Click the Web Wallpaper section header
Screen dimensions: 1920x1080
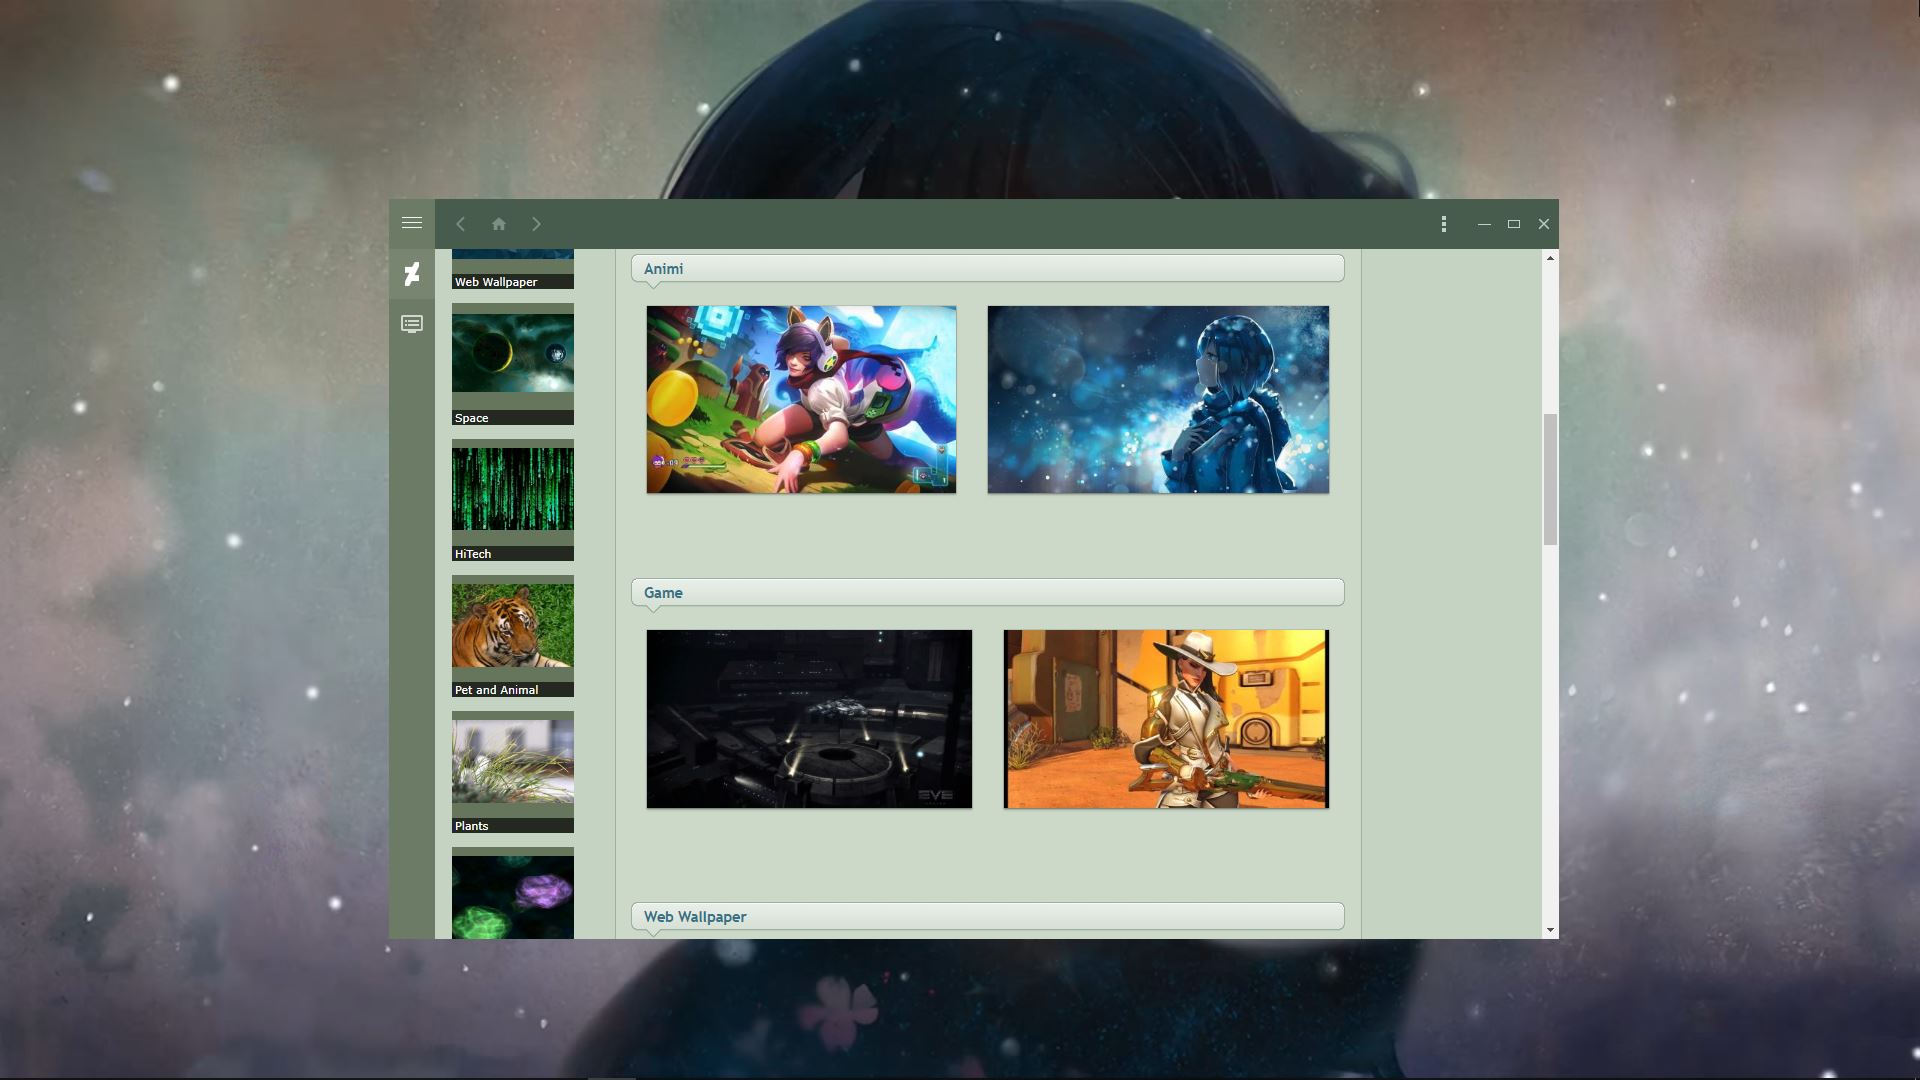pyautogui.click(x=988, y=917)
